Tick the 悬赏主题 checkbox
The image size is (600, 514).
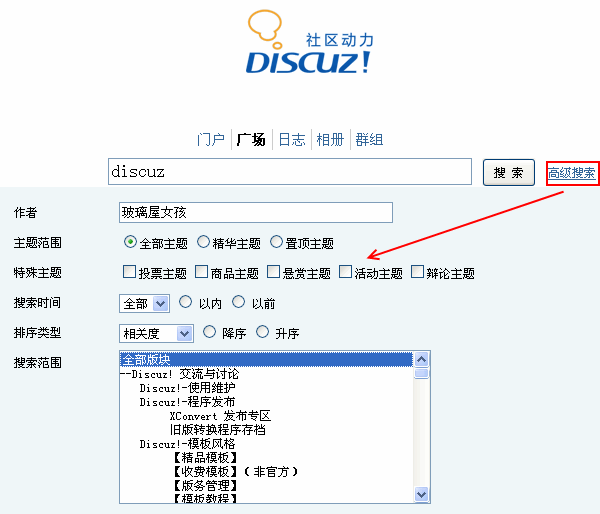coord(273,272)
